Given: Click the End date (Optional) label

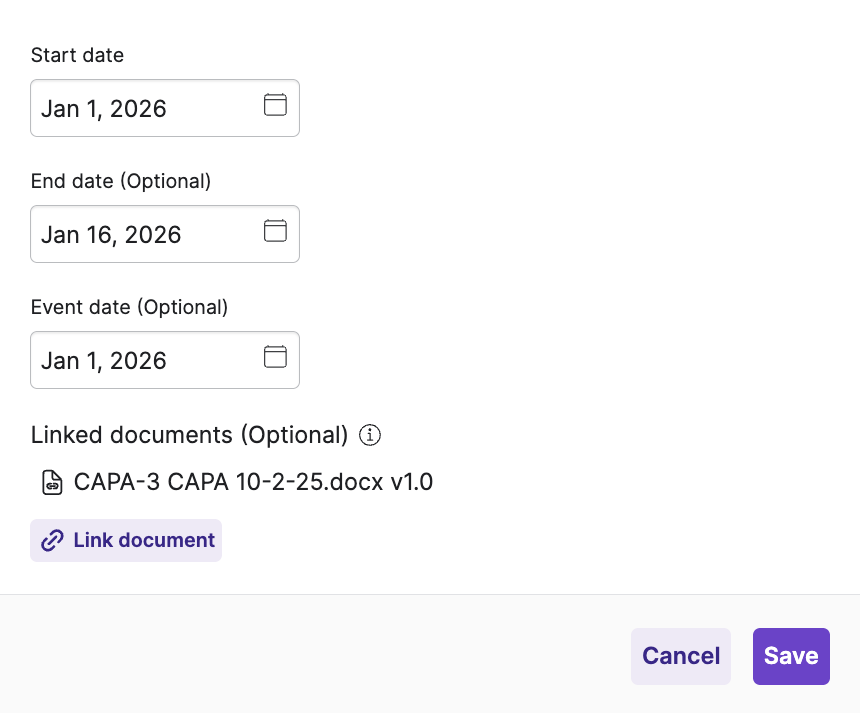Looking at the screenshot, I should pos(121,181).
